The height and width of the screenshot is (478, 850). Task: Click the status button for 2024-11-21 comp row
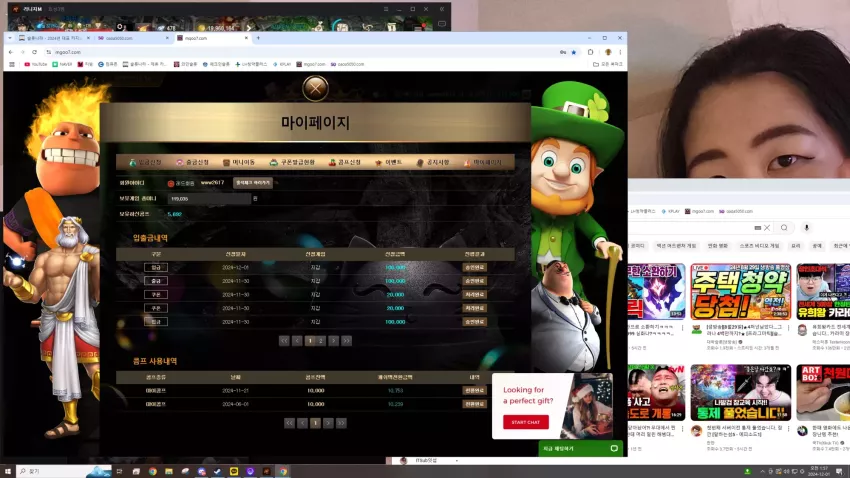pos(474,390)
